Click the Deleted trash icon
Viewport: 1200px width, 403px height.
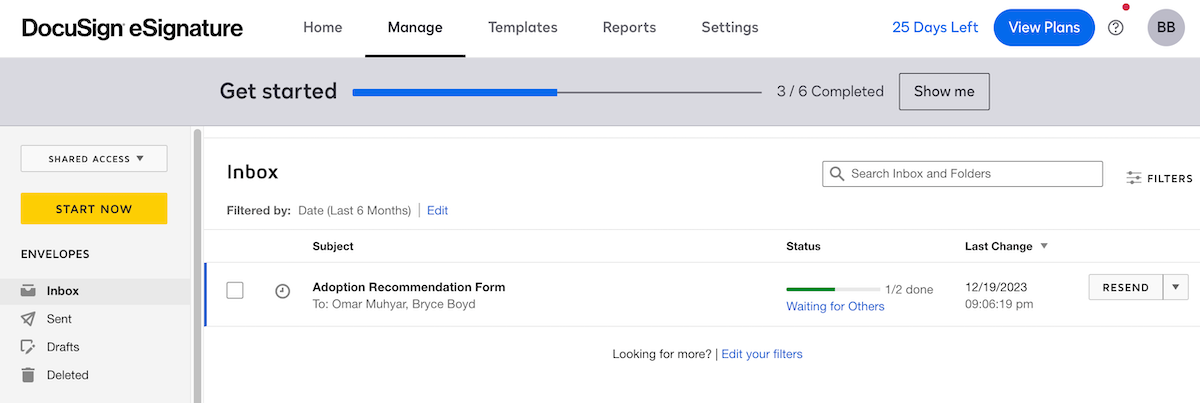(28, 375)
